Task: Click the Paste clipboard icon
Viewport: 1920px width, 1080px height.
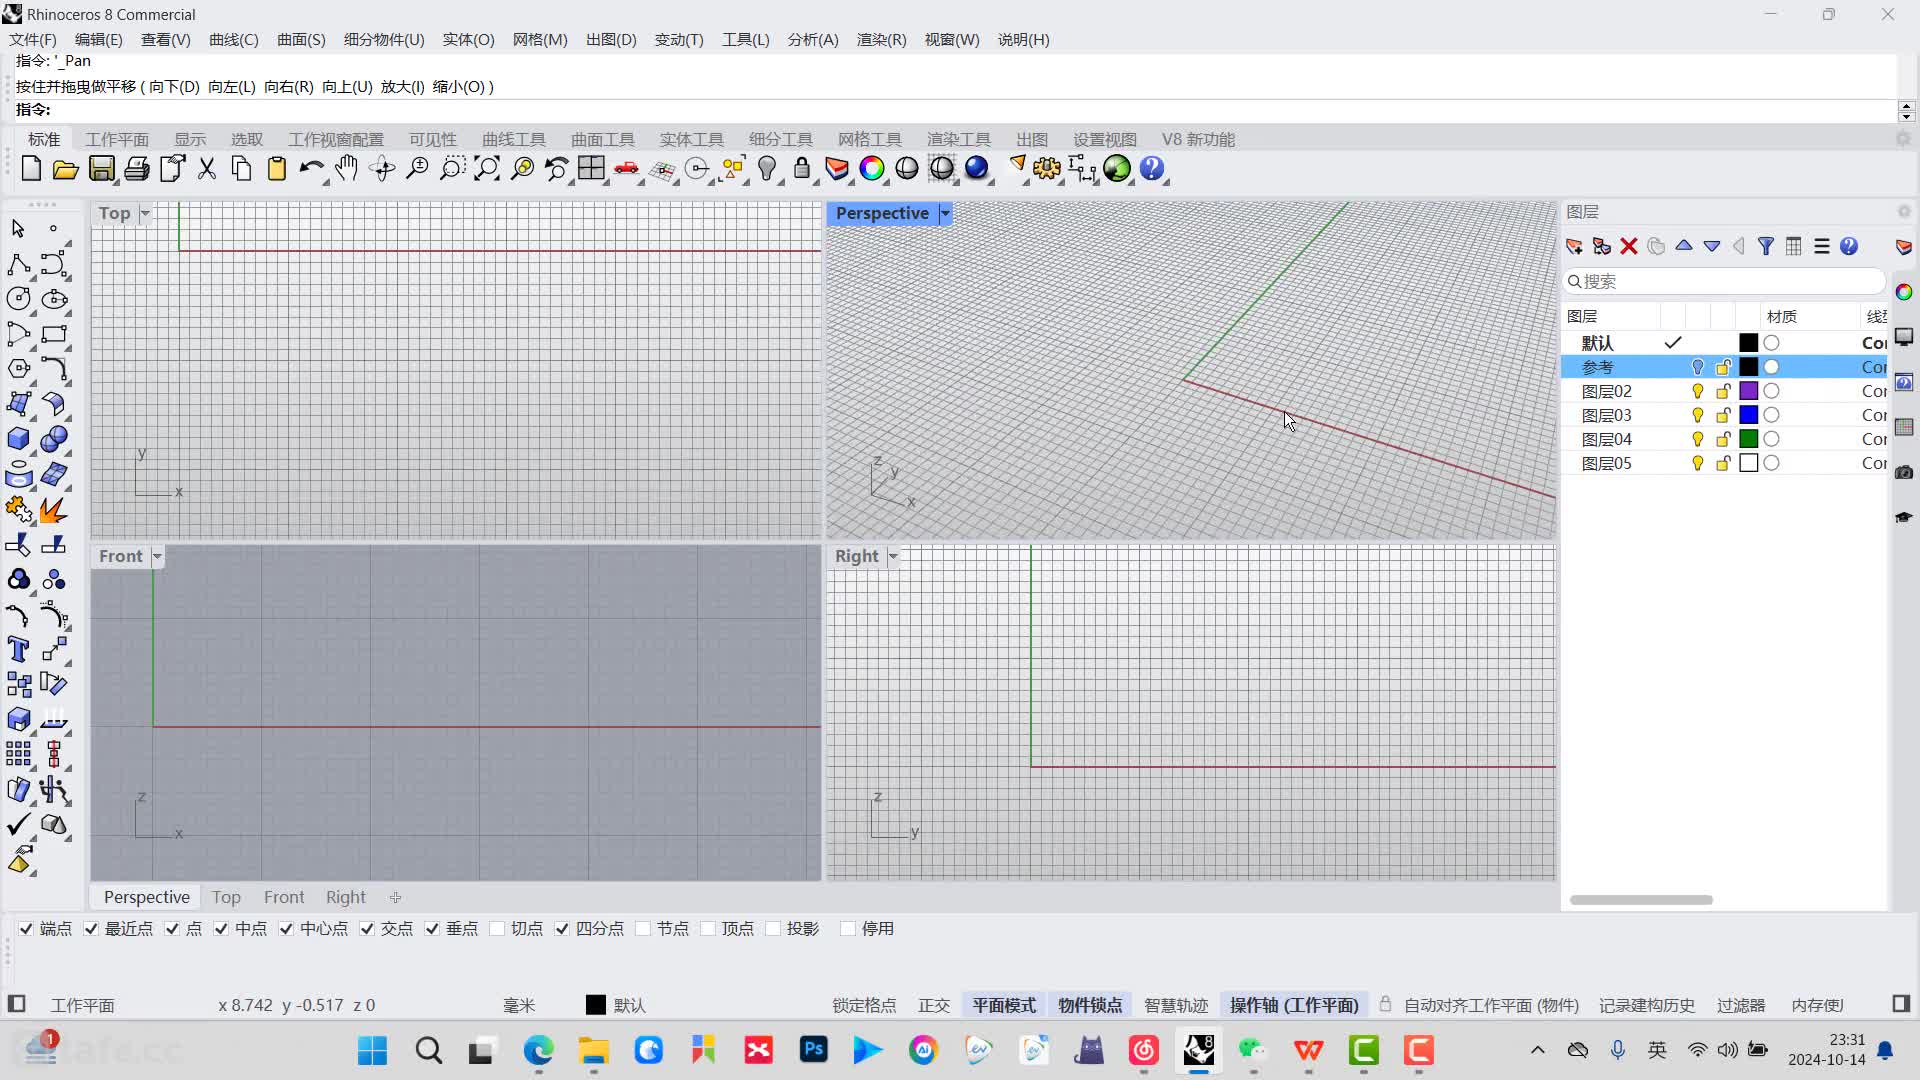Action: coord(277,169)
